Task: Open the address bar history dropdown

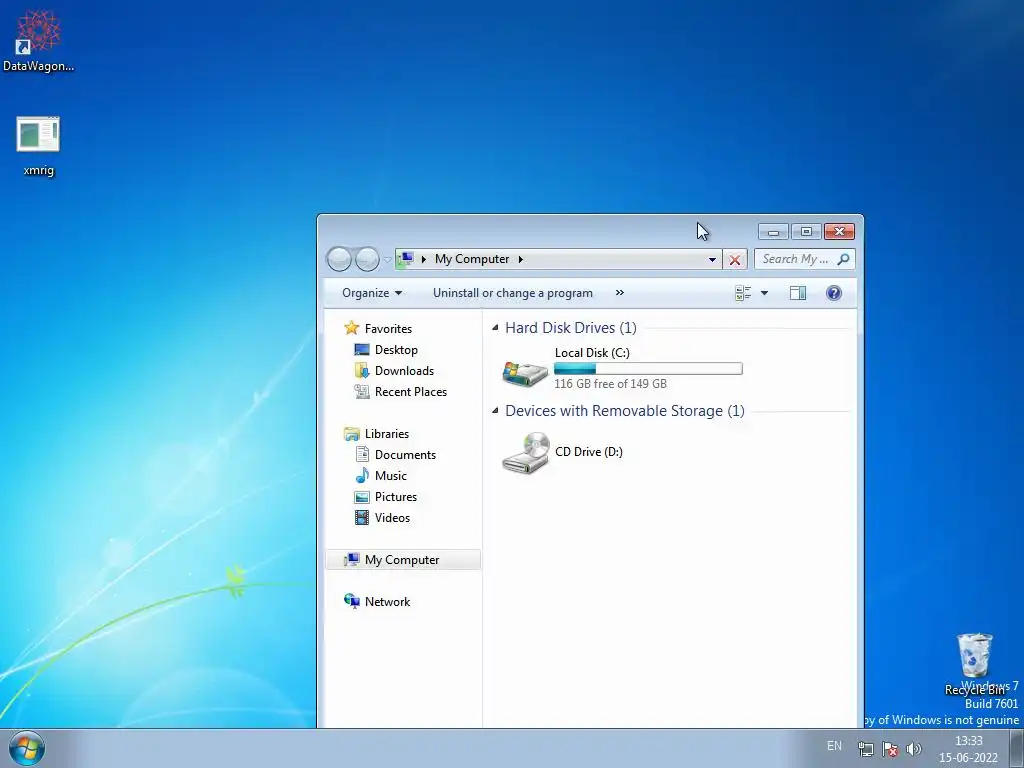Action: [x=712, y=259]
